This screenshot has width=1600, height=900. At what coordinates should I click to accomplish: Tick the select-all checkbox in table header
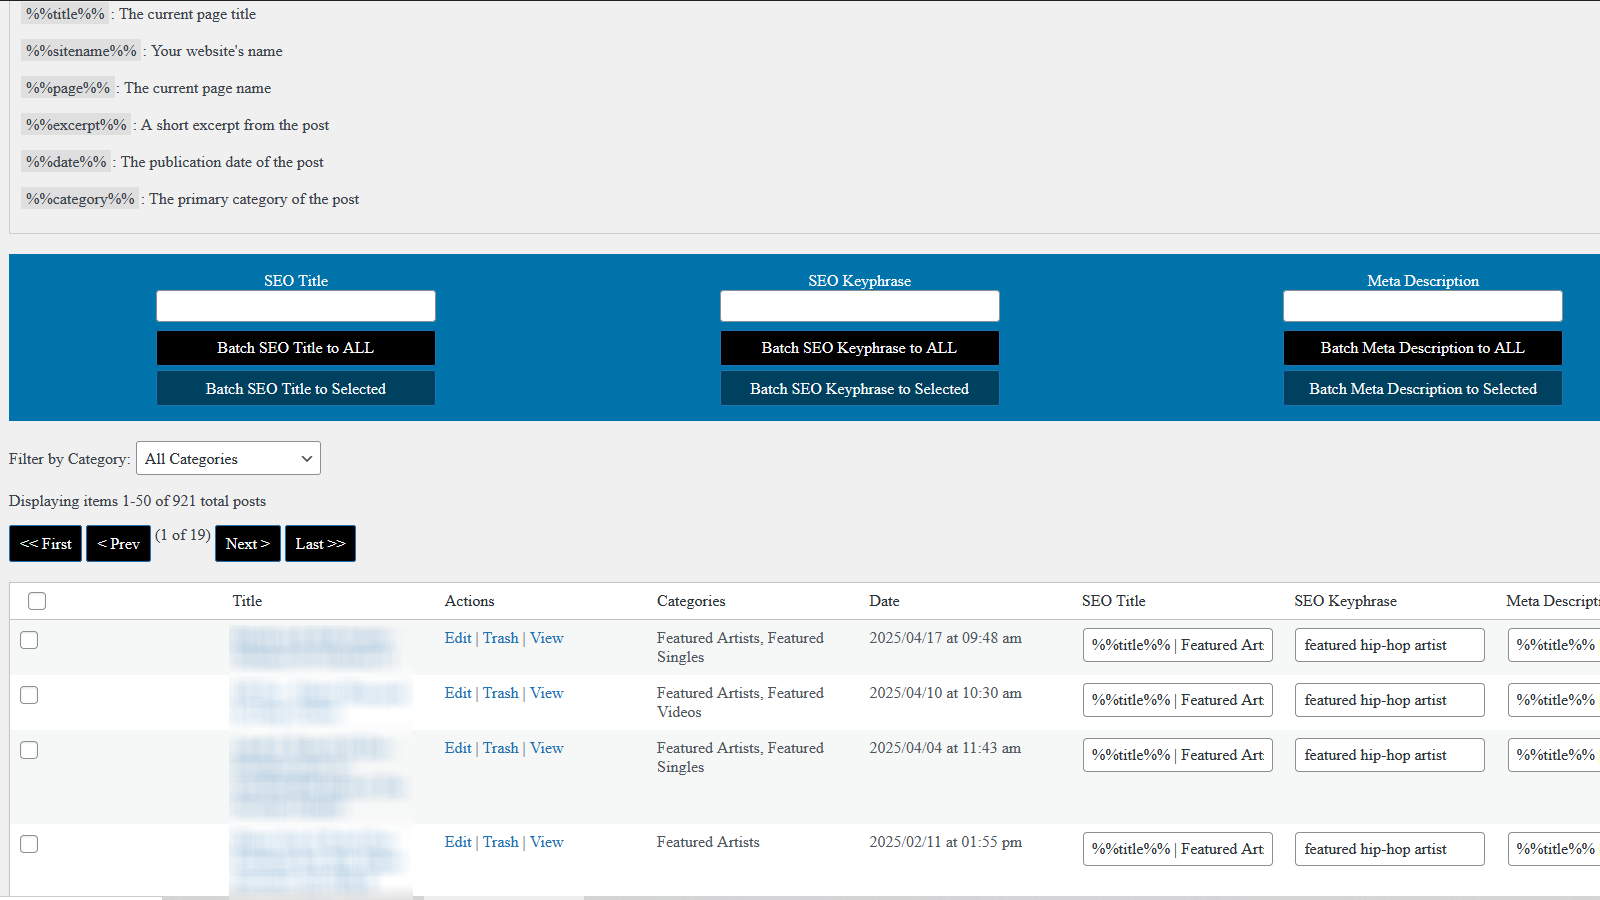[x=37, y=601]
